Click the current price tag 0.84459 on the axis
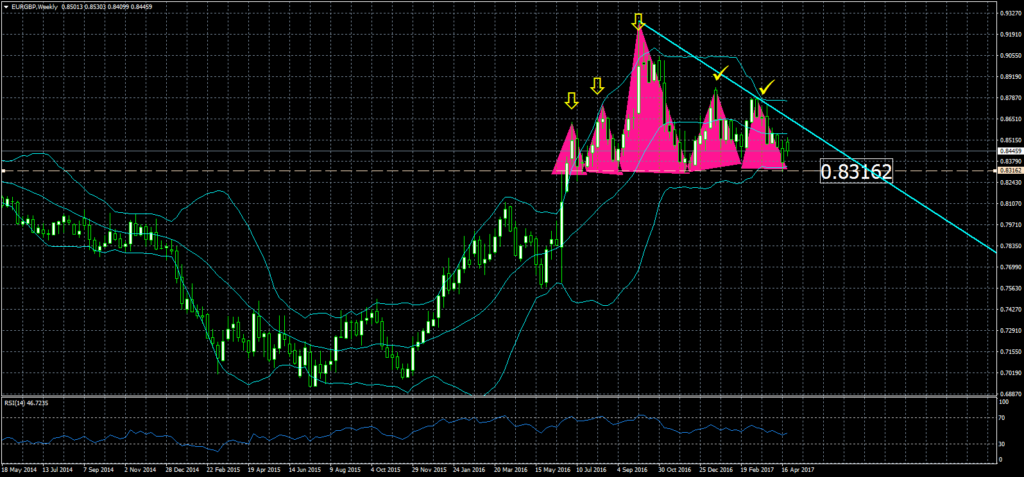The image size is (1024, 477). tap(1008, 151)
